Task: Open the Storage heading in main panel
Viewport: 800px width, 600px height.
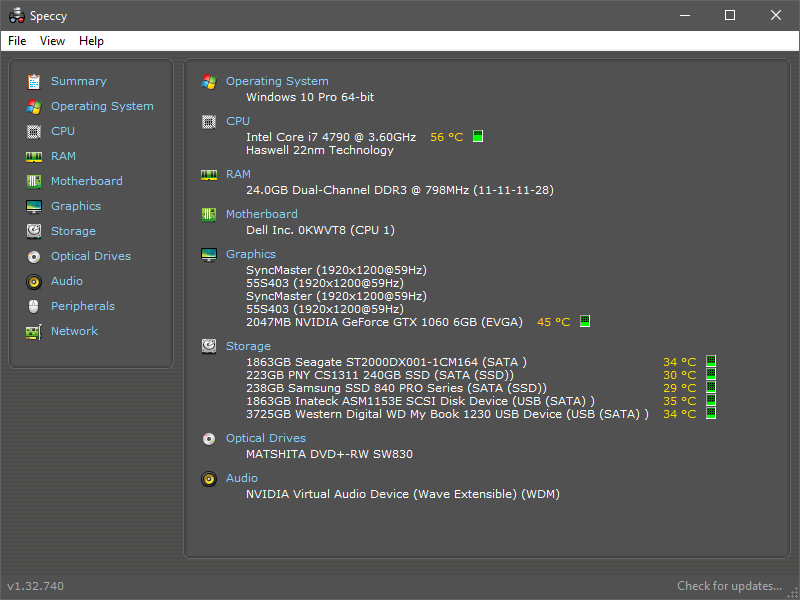Action: pyautogui.click(x=248, y=346)
